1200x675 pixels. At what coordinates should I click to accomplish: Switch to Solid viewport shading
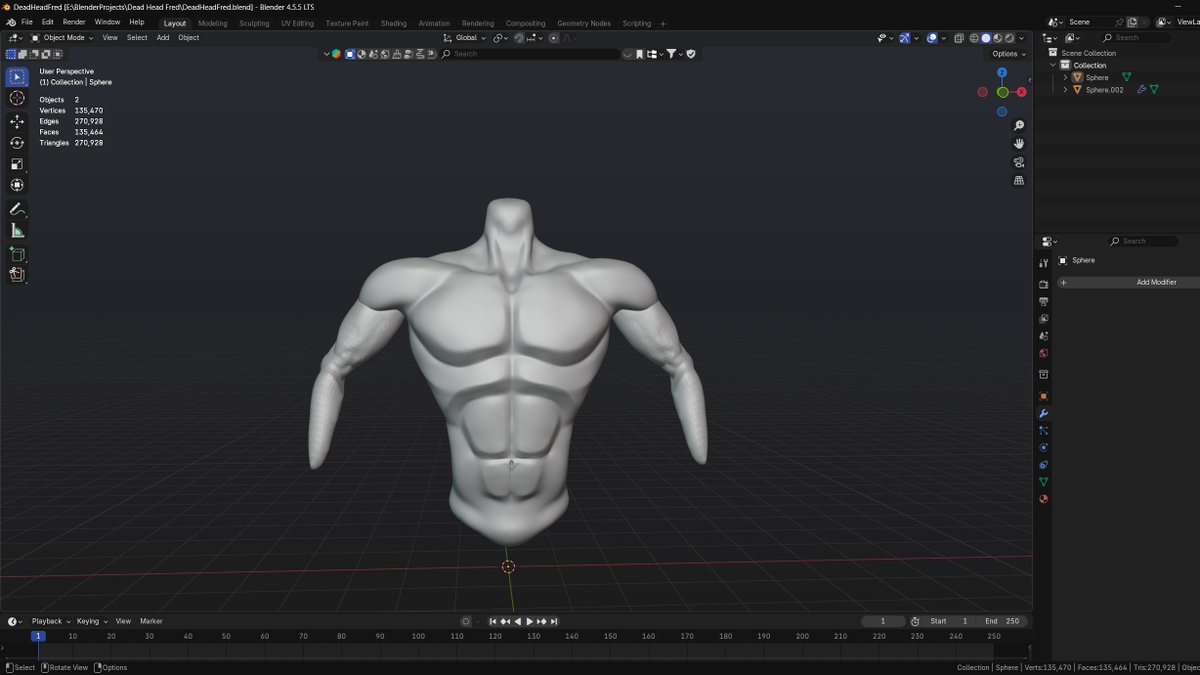pyautogui.click(x=986, y=38)
